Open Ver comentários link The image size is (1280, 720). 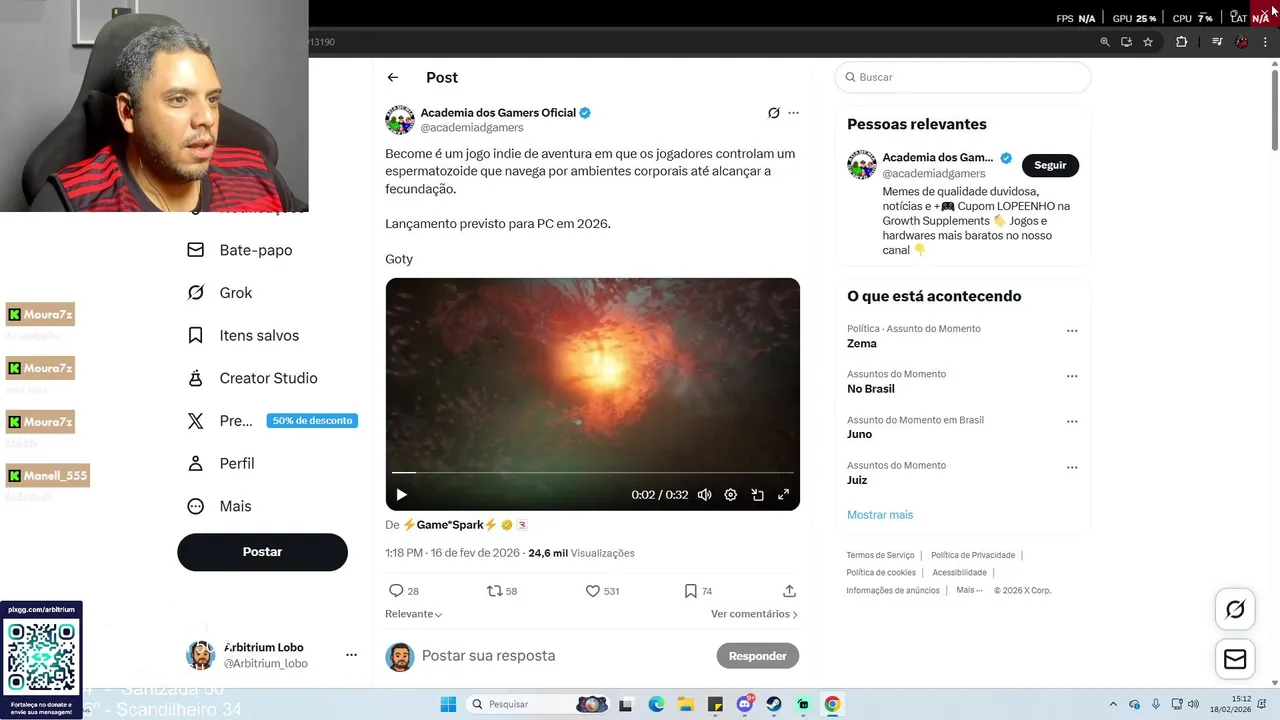coord(754,614)
